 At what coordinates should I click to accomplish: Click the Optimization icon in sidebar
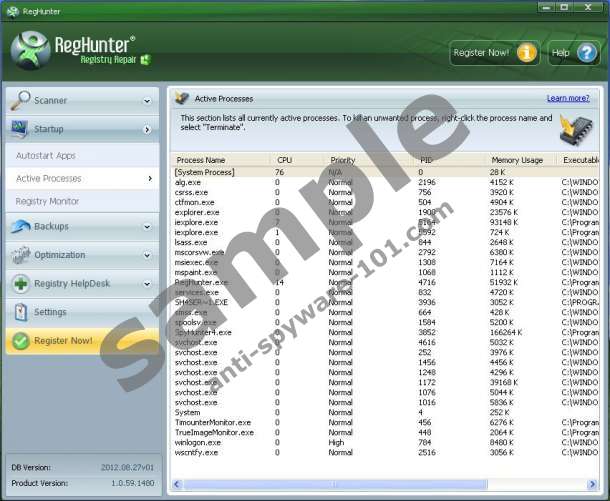21,255
